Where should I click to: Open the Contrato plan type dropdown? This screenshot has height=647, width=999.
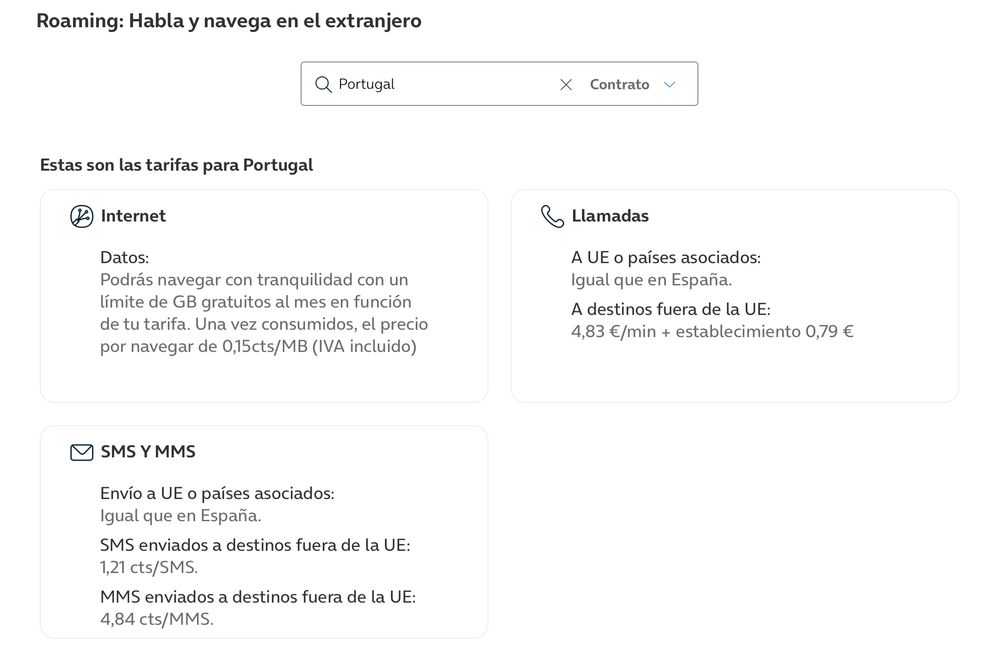620,85
